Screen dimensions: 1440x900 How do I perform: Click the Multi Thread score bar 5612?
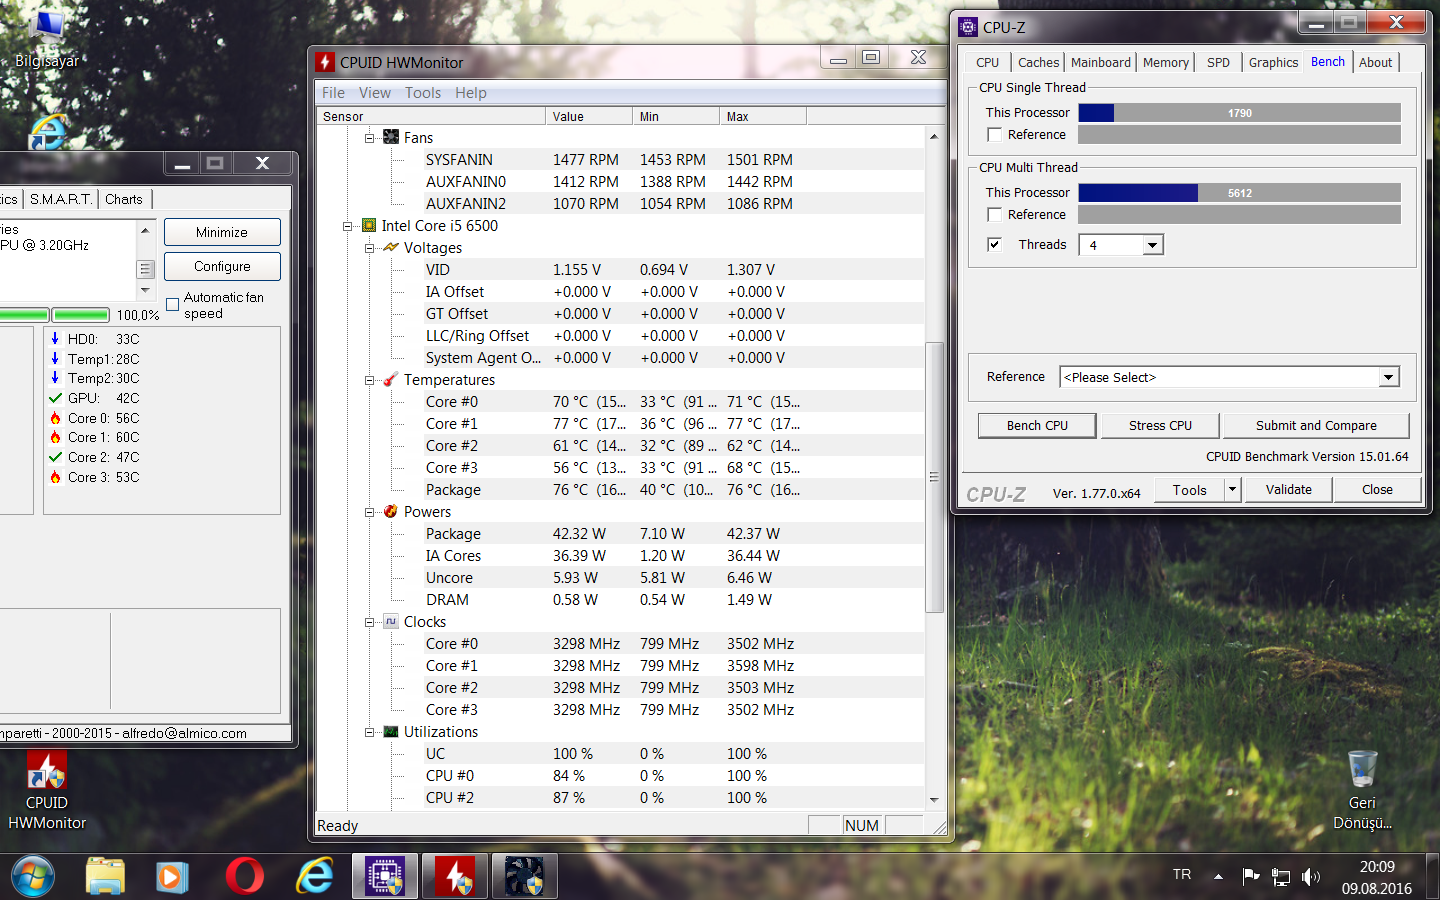1239,193
